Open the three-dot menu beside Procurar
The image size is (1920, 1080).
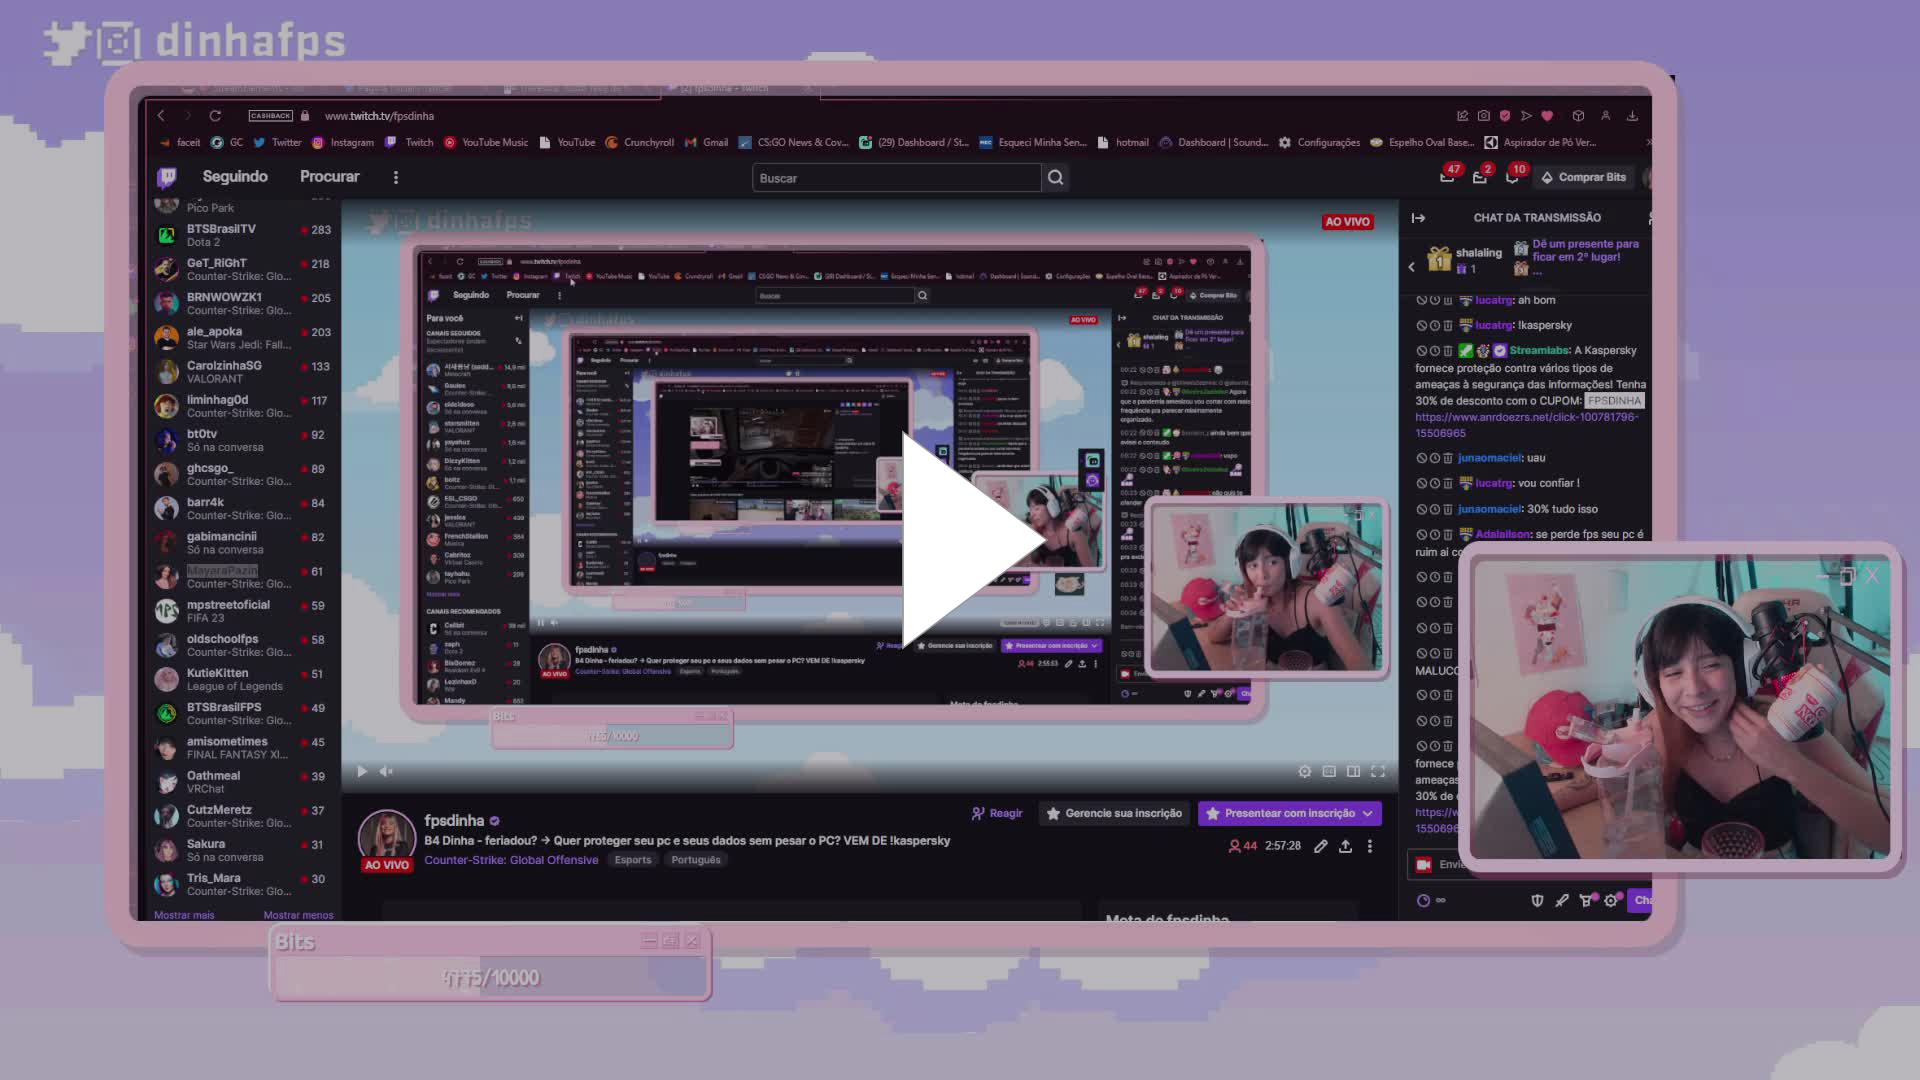click(396, 177)
